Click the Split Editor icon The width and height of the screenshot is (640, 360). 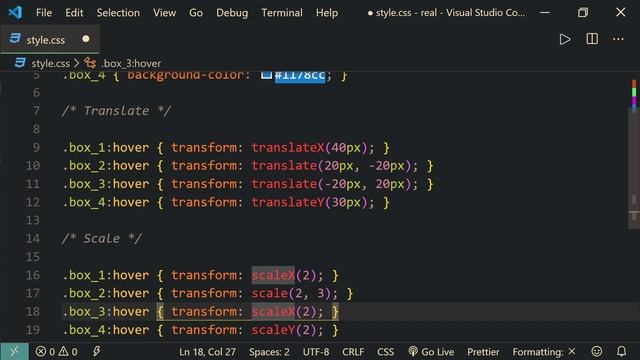click(592, 39)
